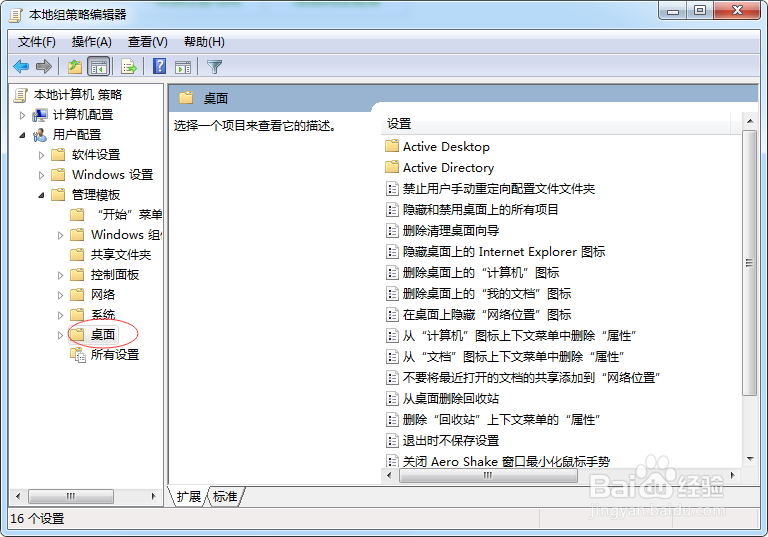
Task: Switch to the 扩展 tab
Action: 189,496
